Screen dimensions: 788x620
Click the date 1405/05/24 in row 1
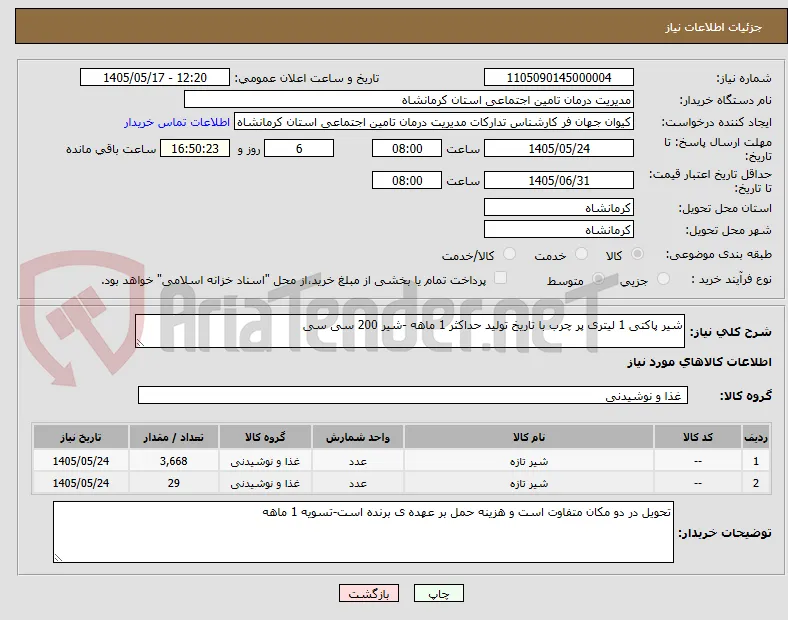80,461
